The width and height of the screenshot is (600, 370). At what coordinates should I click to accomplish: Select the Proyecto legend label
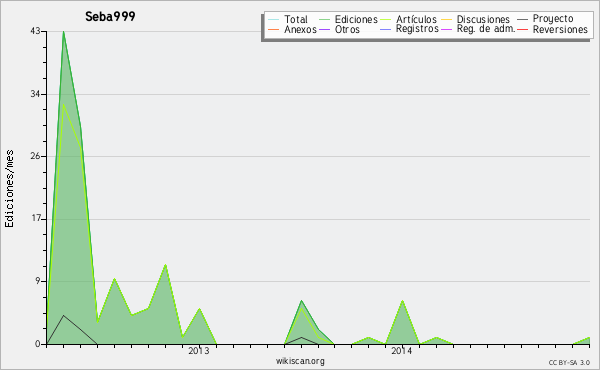(553, 19)
